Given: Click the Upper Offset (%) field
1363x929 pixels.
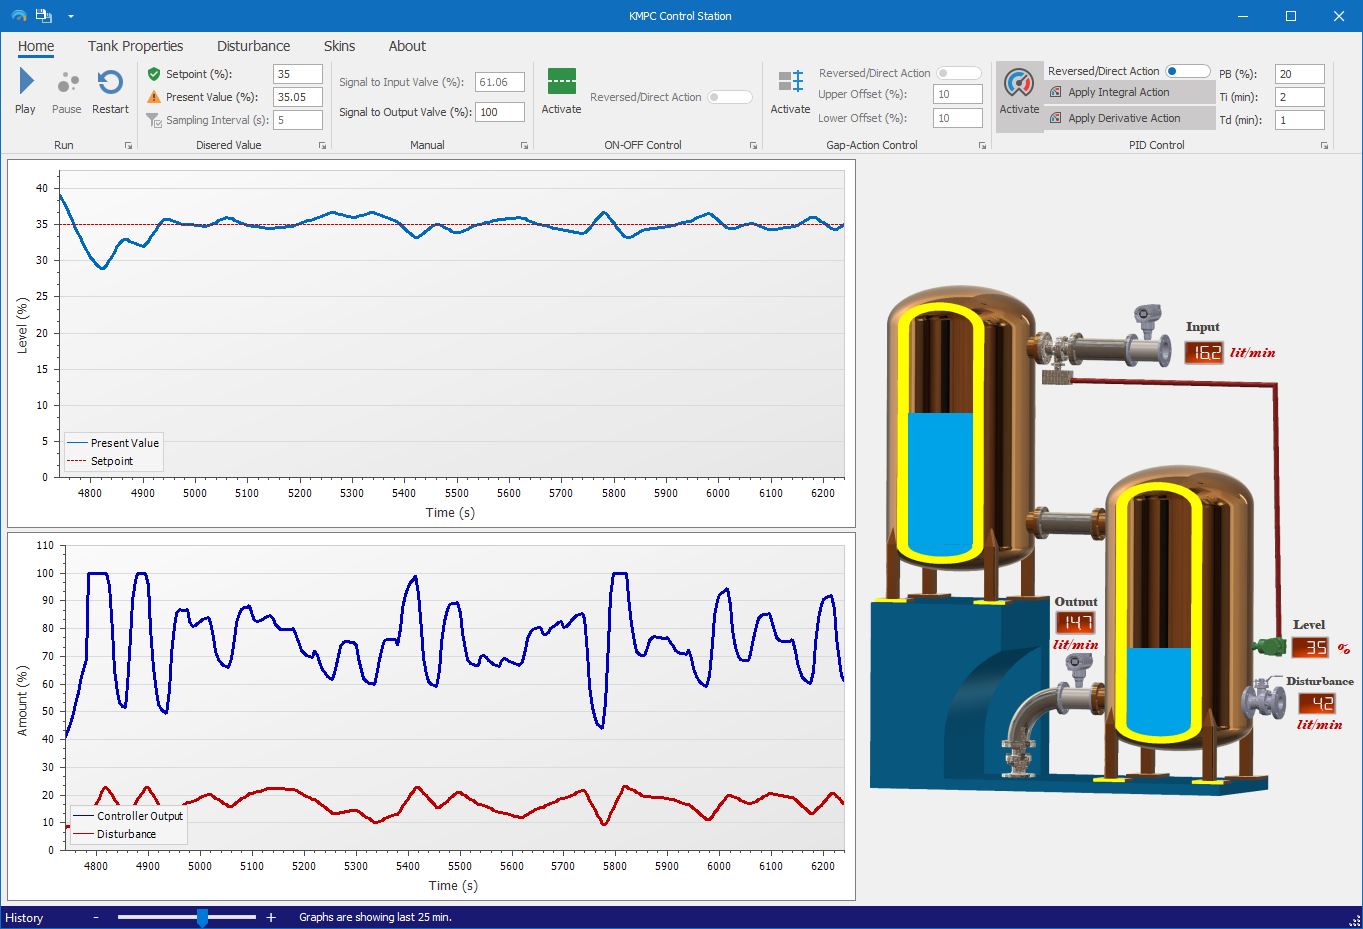Looking at the screenshot, I should (958, 94).
